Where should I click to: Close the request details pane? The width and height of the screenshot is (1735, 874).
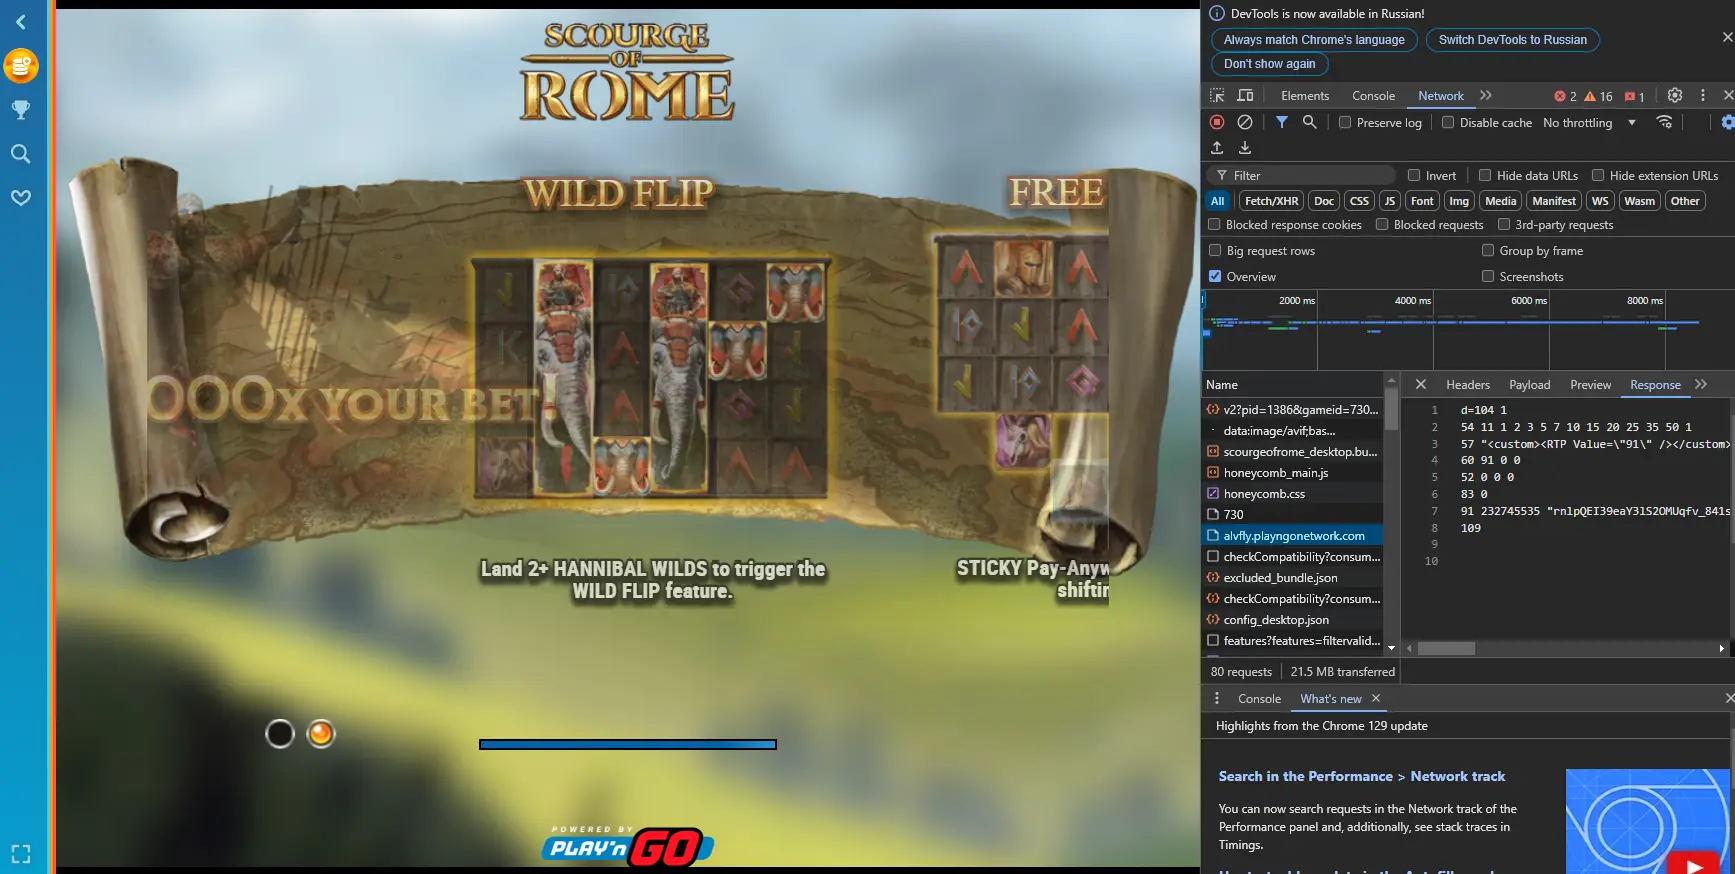pyautogui.click(x=1421, y=384)
